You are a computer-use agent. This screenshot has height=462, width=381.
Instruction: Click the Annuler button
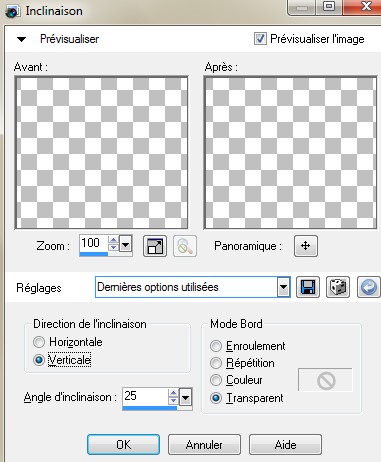pos(204,444)
